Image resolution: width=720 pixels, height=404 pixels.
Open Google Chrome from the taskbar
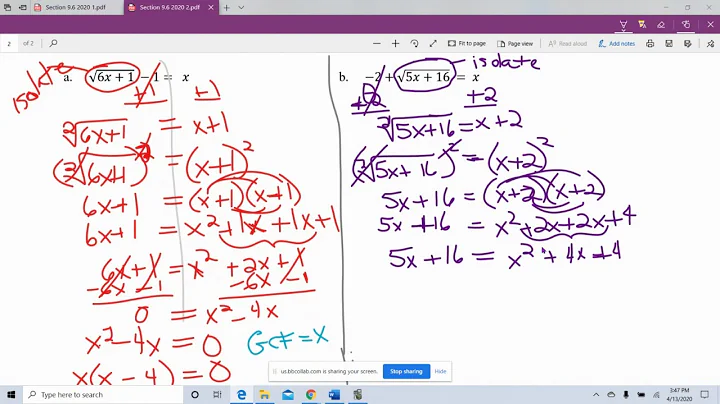311,395
